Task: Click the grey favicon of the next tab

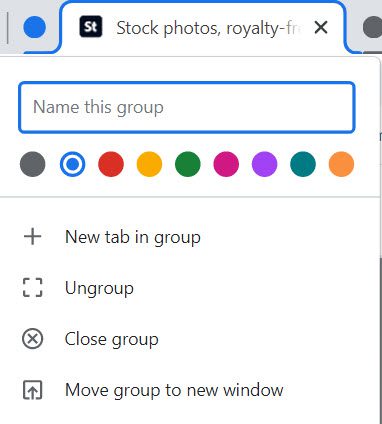Action: point(373,27)
